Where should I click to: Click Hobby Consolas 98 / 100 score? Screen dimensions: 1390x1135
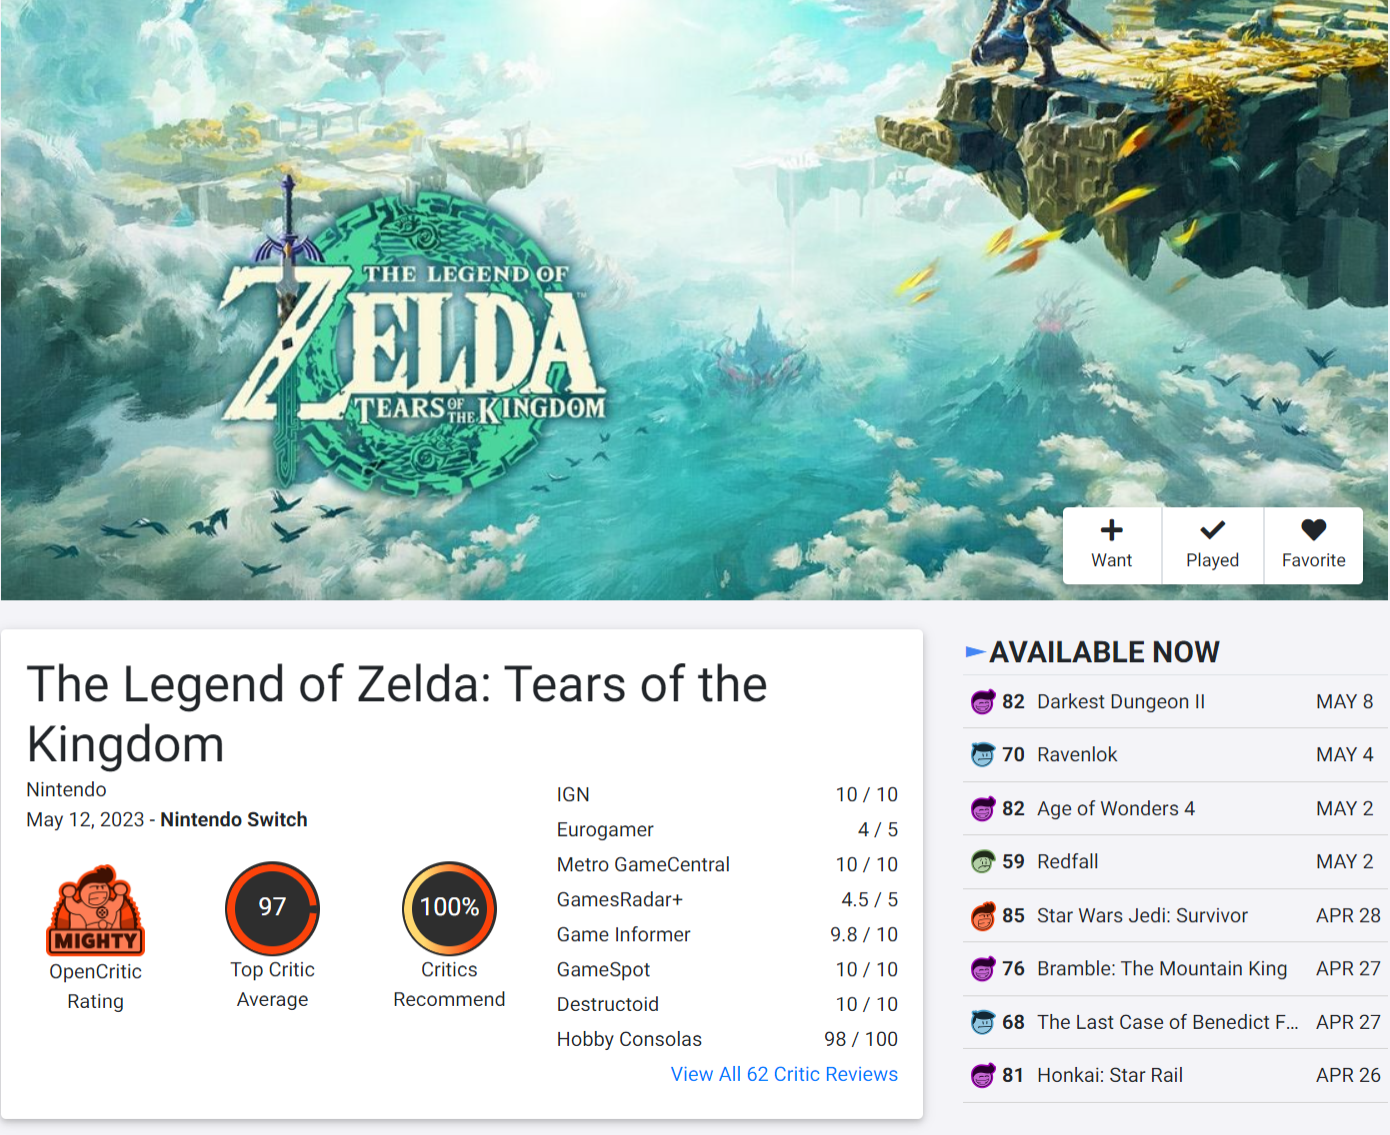coord(861,1039)
